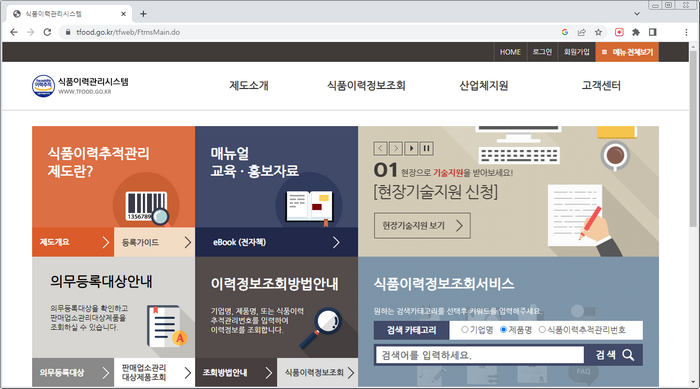This screenshot has width=700, height=389.
Task: Click the site info lock icon
Action: click(68, 32)
